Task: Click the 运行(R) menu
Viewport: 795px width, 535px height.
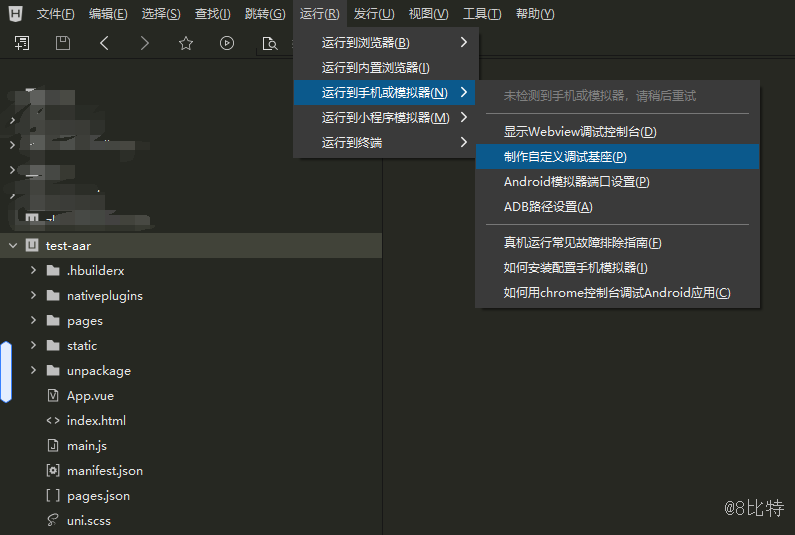Action: click(319, 14)
